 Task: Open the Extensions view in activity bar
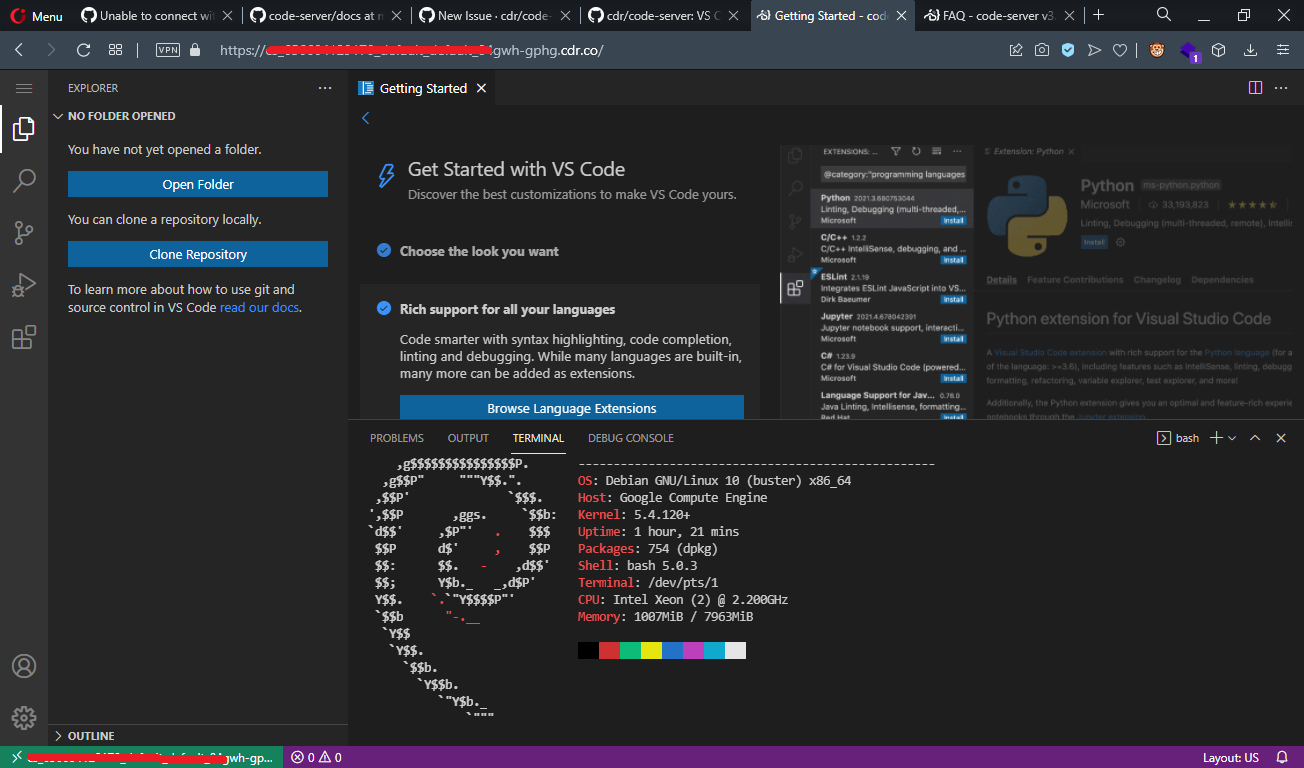click(24, 338)
